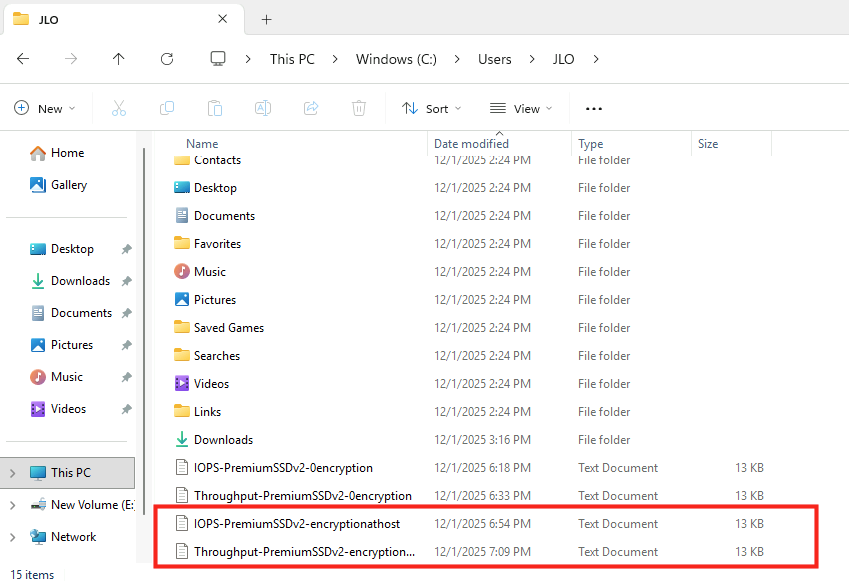Click the Paste clipboard icon
Screen dimensions: 849x582
(x=215, y=108)
